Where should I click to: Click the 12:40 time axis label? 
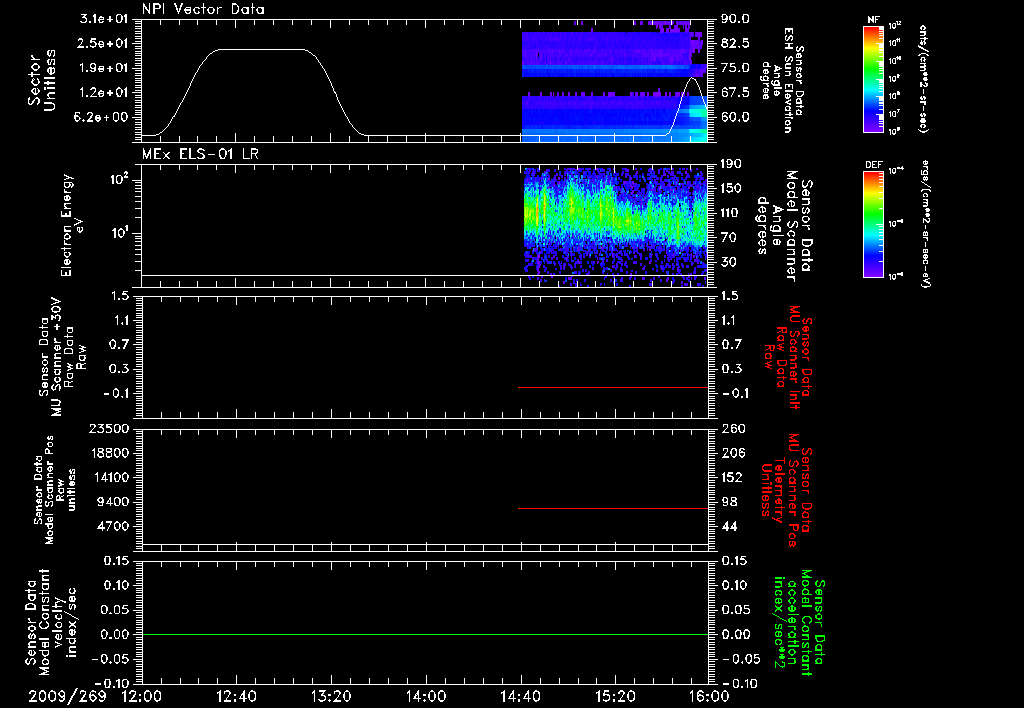(236, 696)
